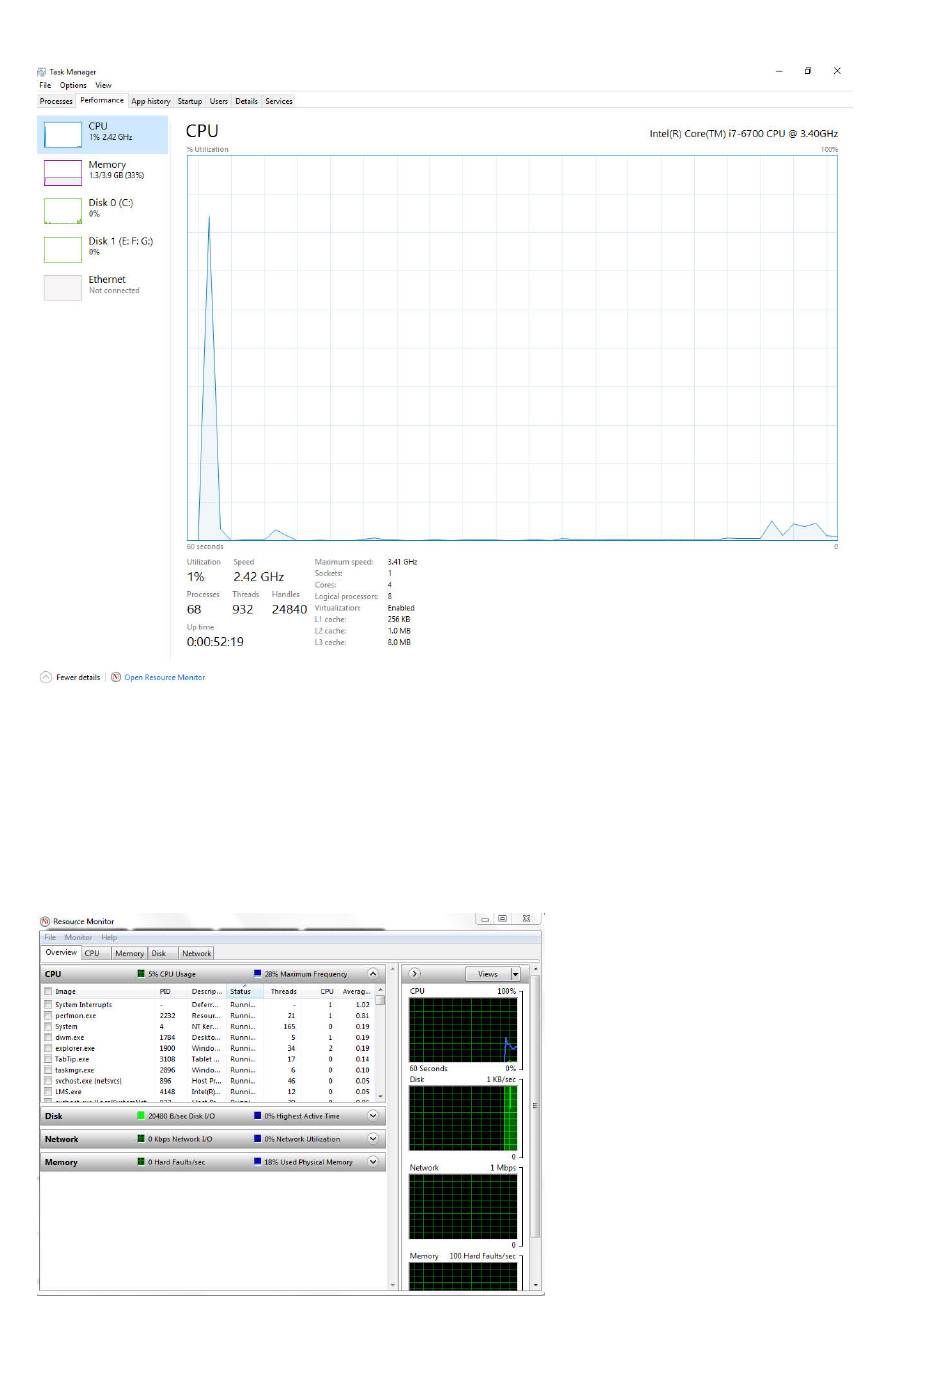Open Resource Monitor File menu
This screenshot has width=950, height=1387.
click(x=50, y=937)
